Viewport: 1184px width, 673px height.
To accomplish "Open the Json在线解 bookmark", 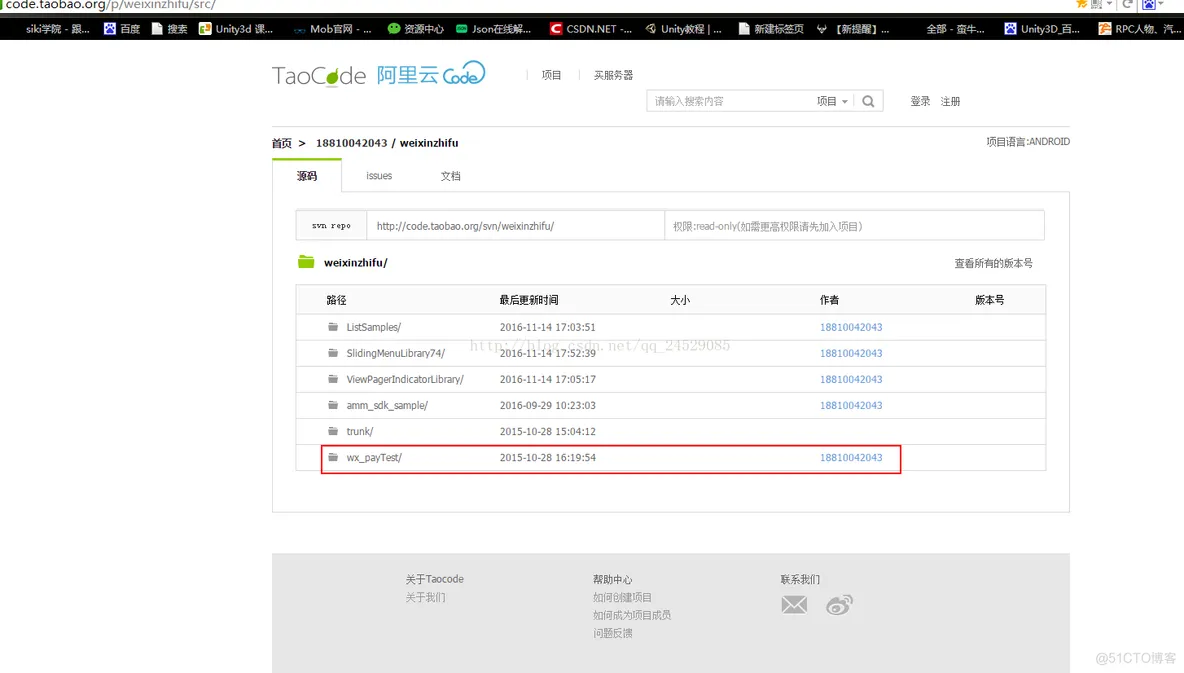I will pyautogui.click(x=493, y=29).
